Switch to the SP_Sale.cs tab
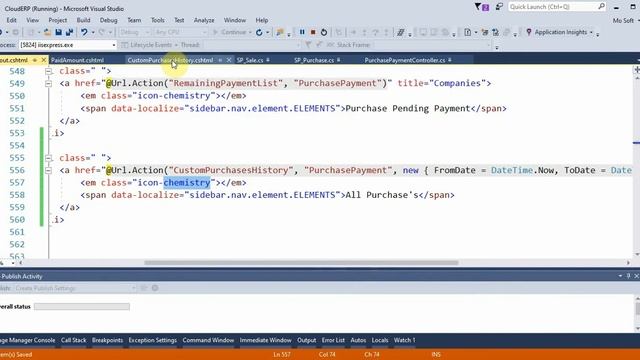Viewport: 640px width, 360px height. coord(250,60)
